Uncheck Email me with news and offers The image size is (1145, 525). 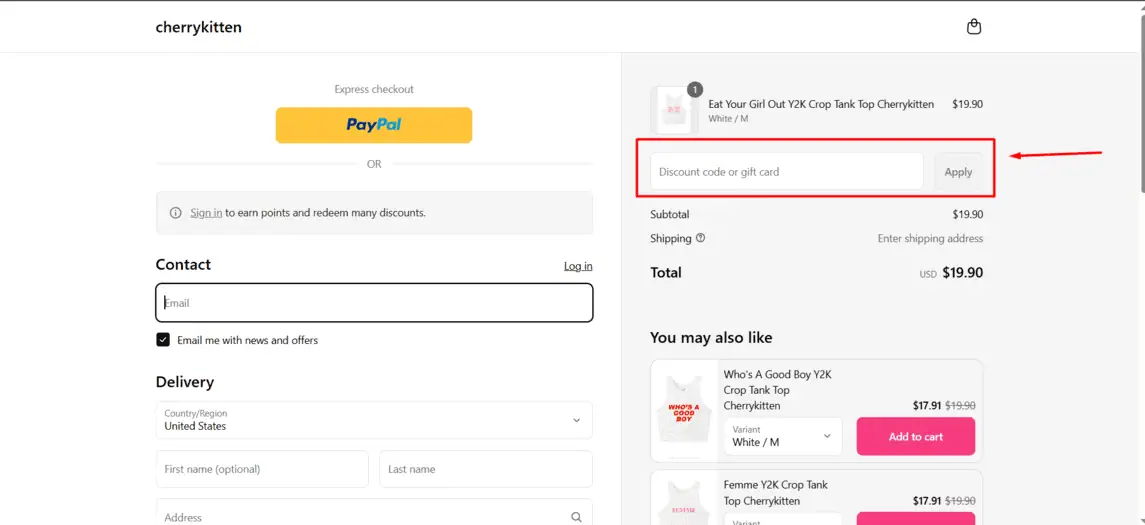click(x=163, y=340)
